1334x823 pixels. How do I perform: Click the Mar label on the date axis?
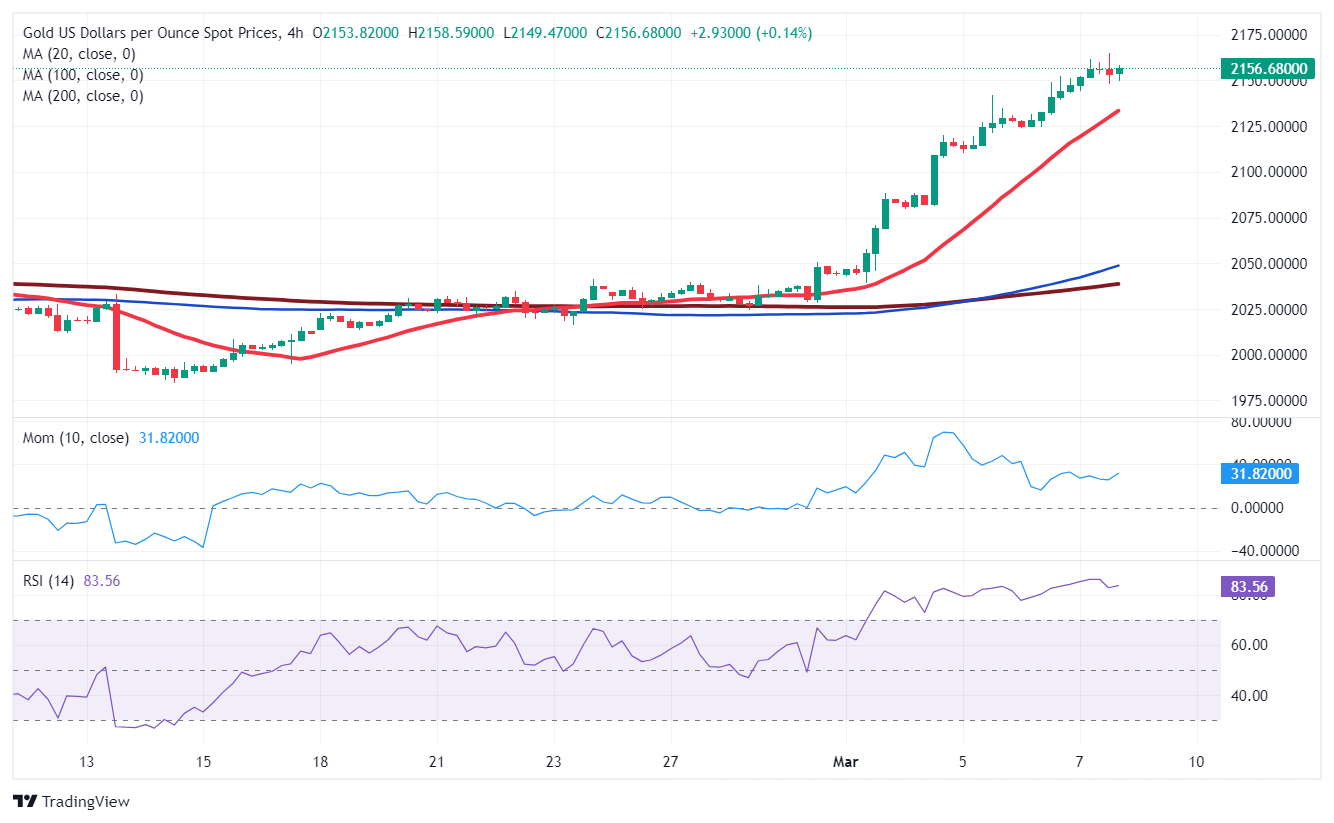tap(846, 762)
